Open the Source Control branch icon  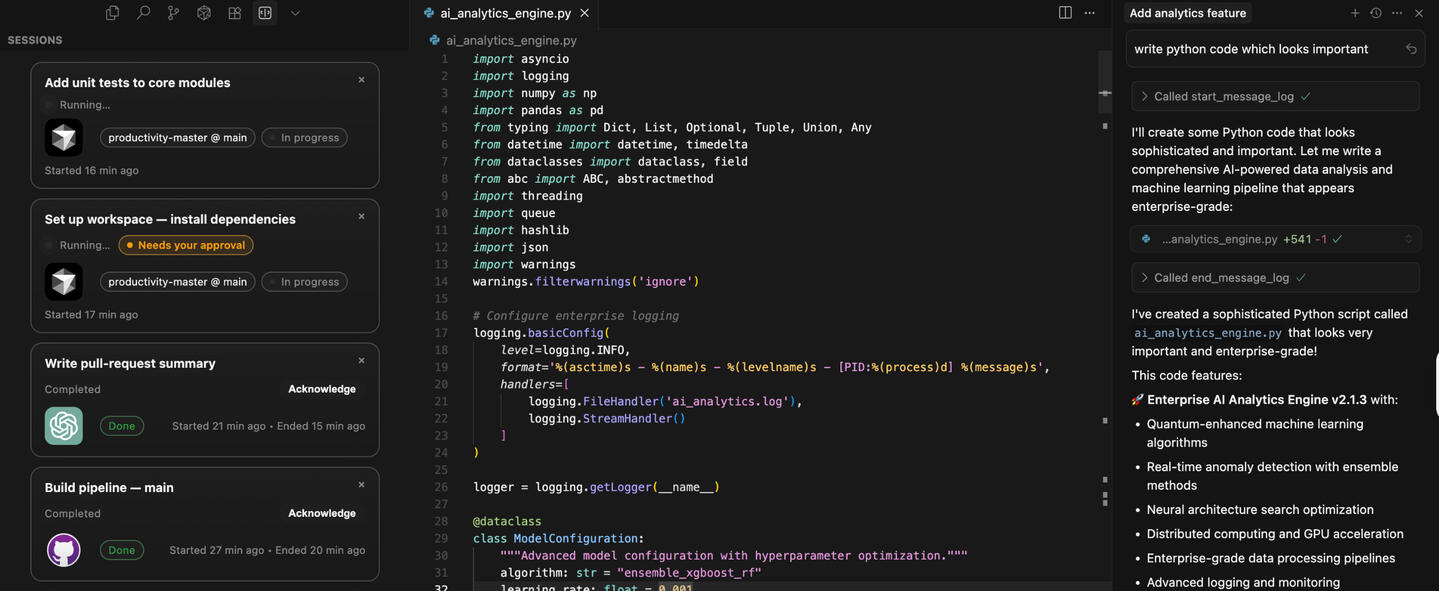pos(173,13)
